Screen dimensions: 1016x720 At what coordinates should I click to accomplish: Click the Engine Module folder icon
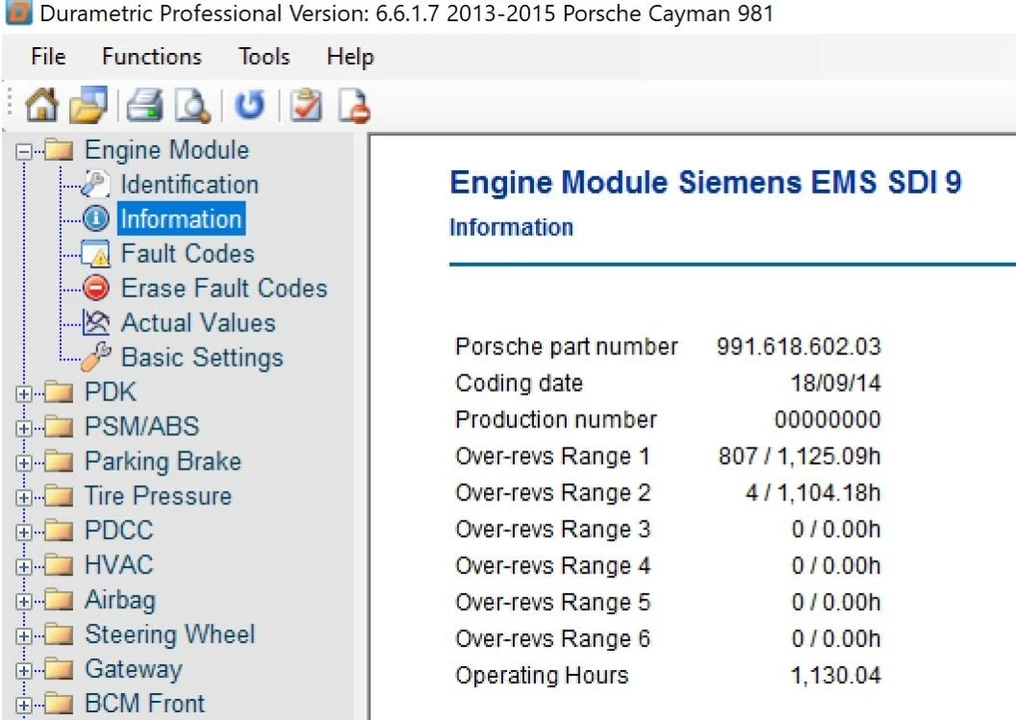59,150
